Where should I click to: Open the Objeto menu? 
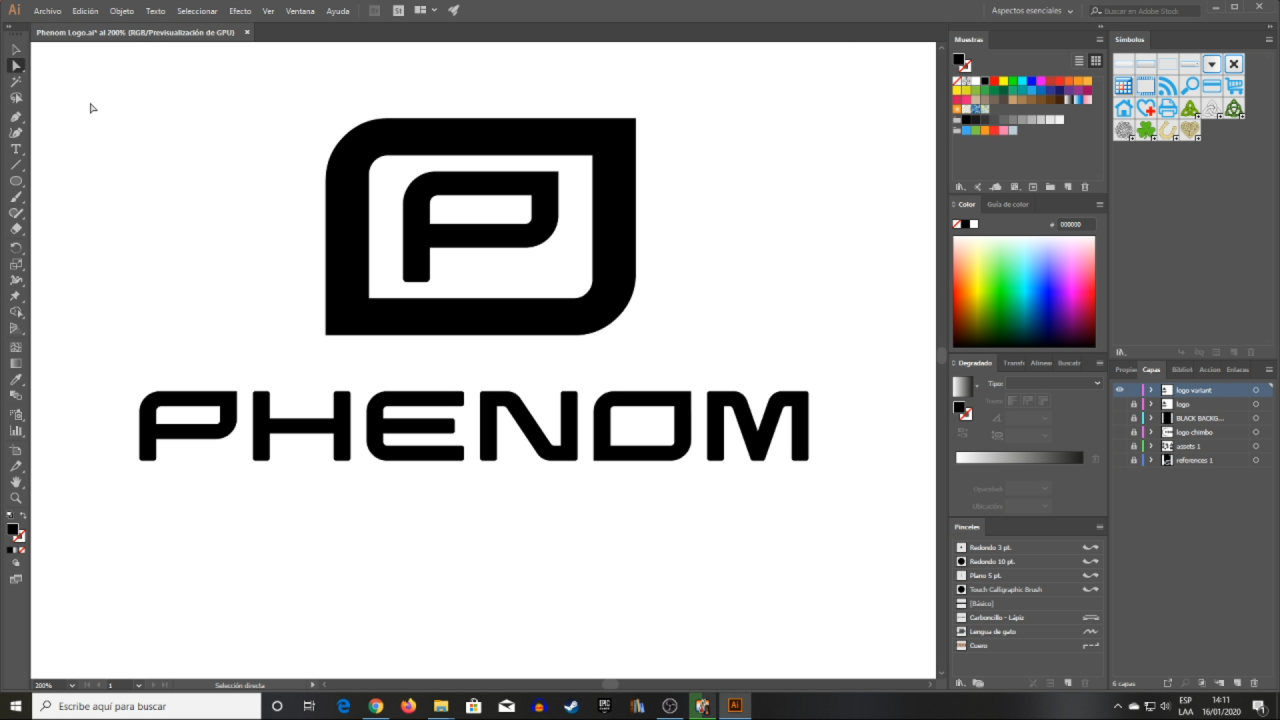click(x=122, y=11)
